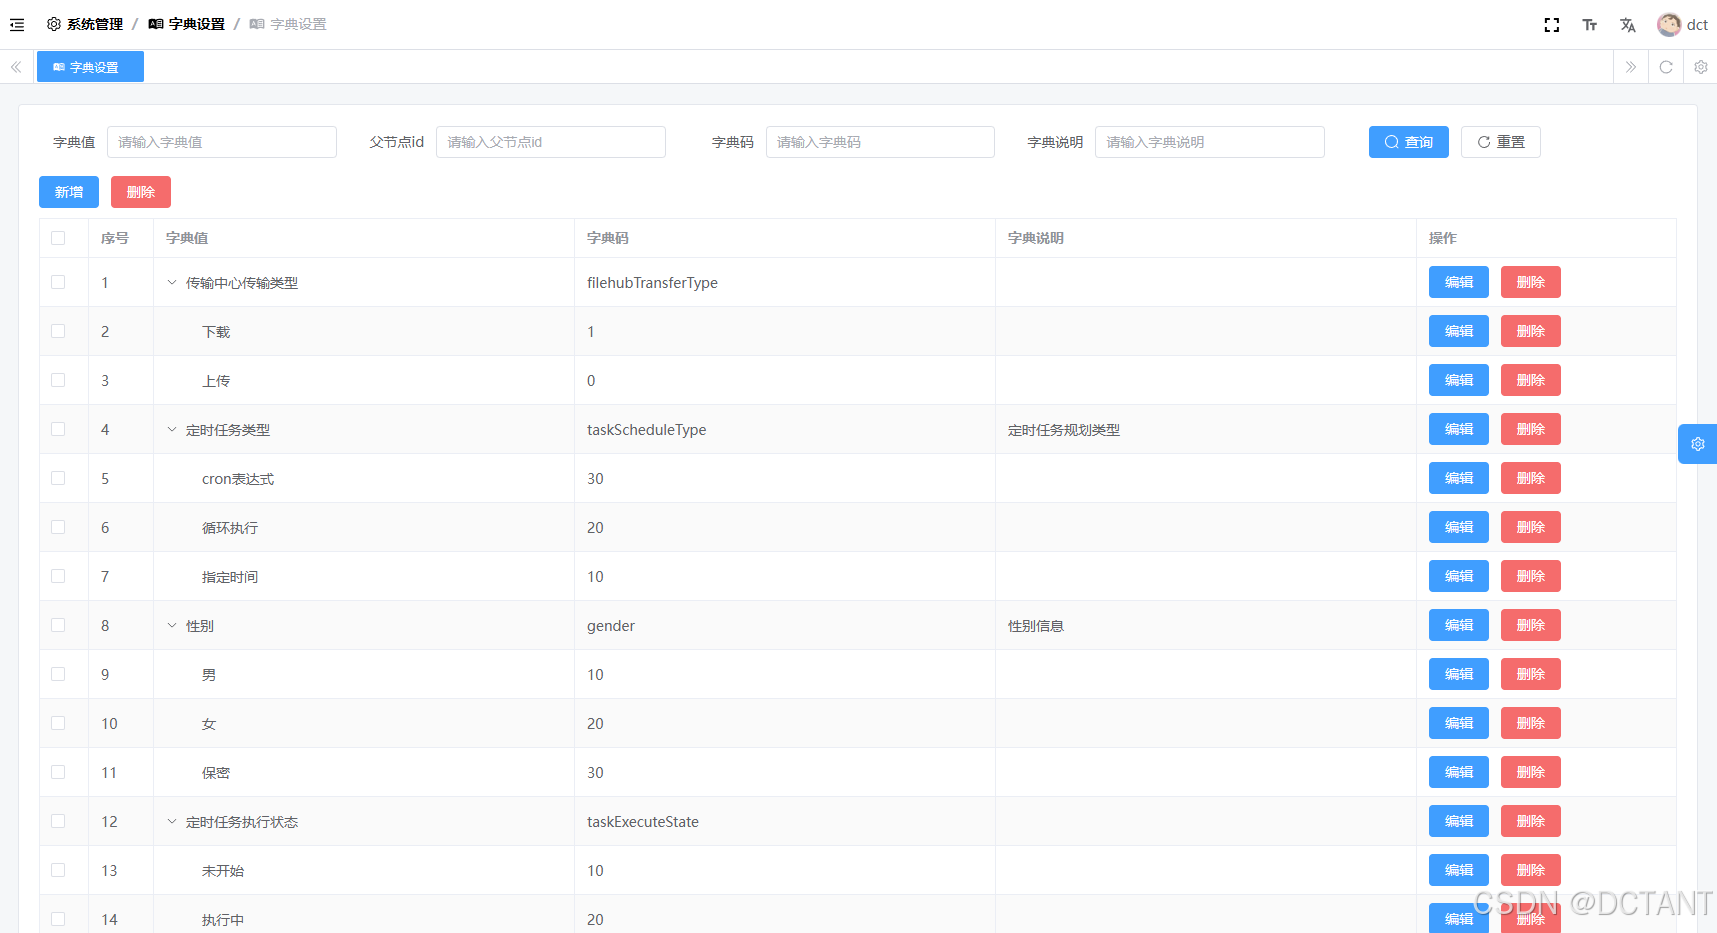1717x933 pixels.
Task: Collapse the 性别 tree row
Action: (x=172, y=626)
